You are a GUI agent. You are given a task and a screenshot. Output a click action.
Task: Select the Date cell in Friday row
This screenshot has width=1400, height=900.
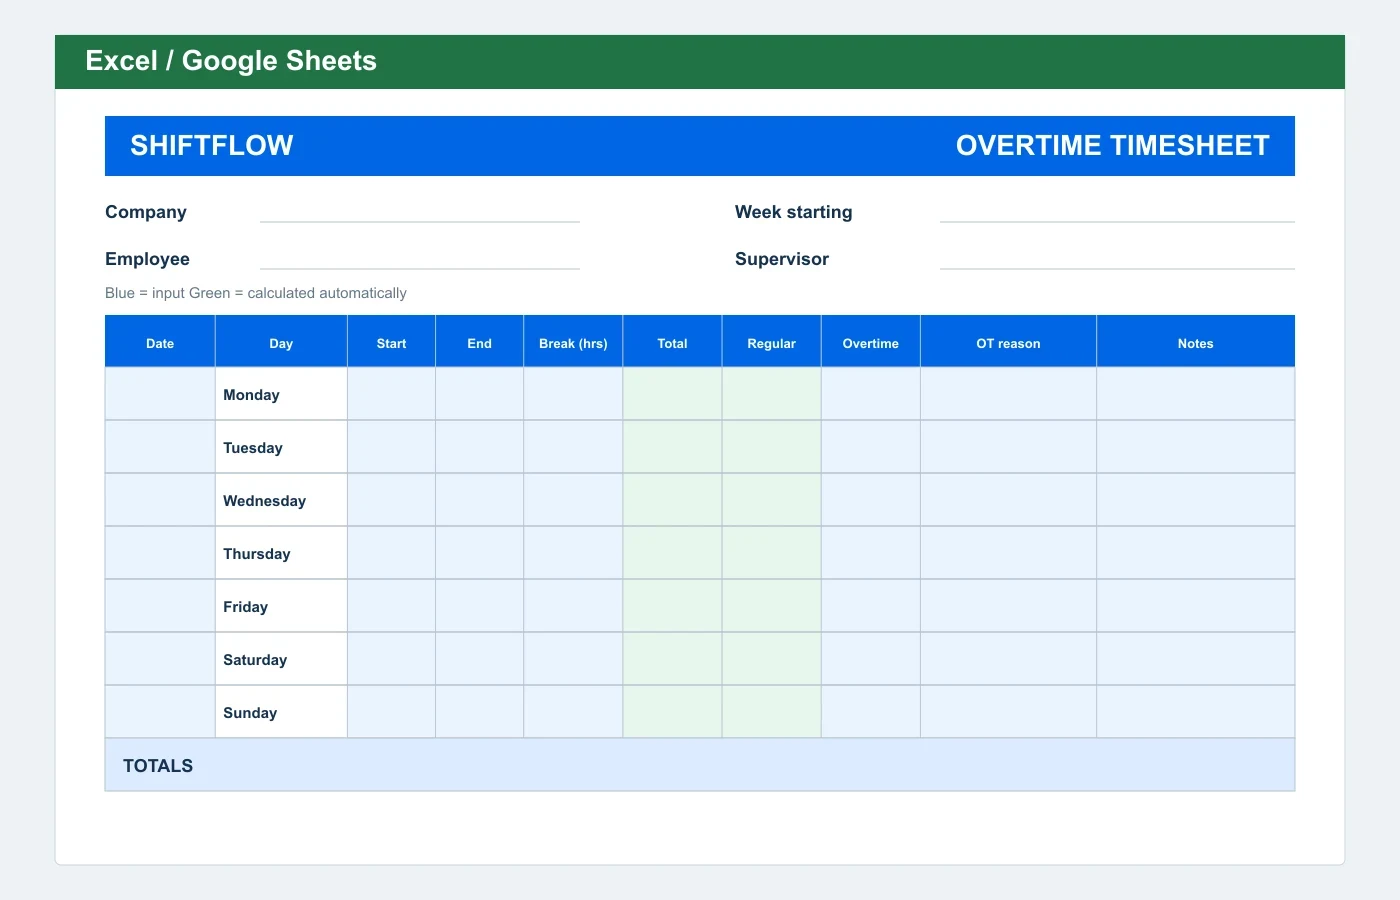160,606
